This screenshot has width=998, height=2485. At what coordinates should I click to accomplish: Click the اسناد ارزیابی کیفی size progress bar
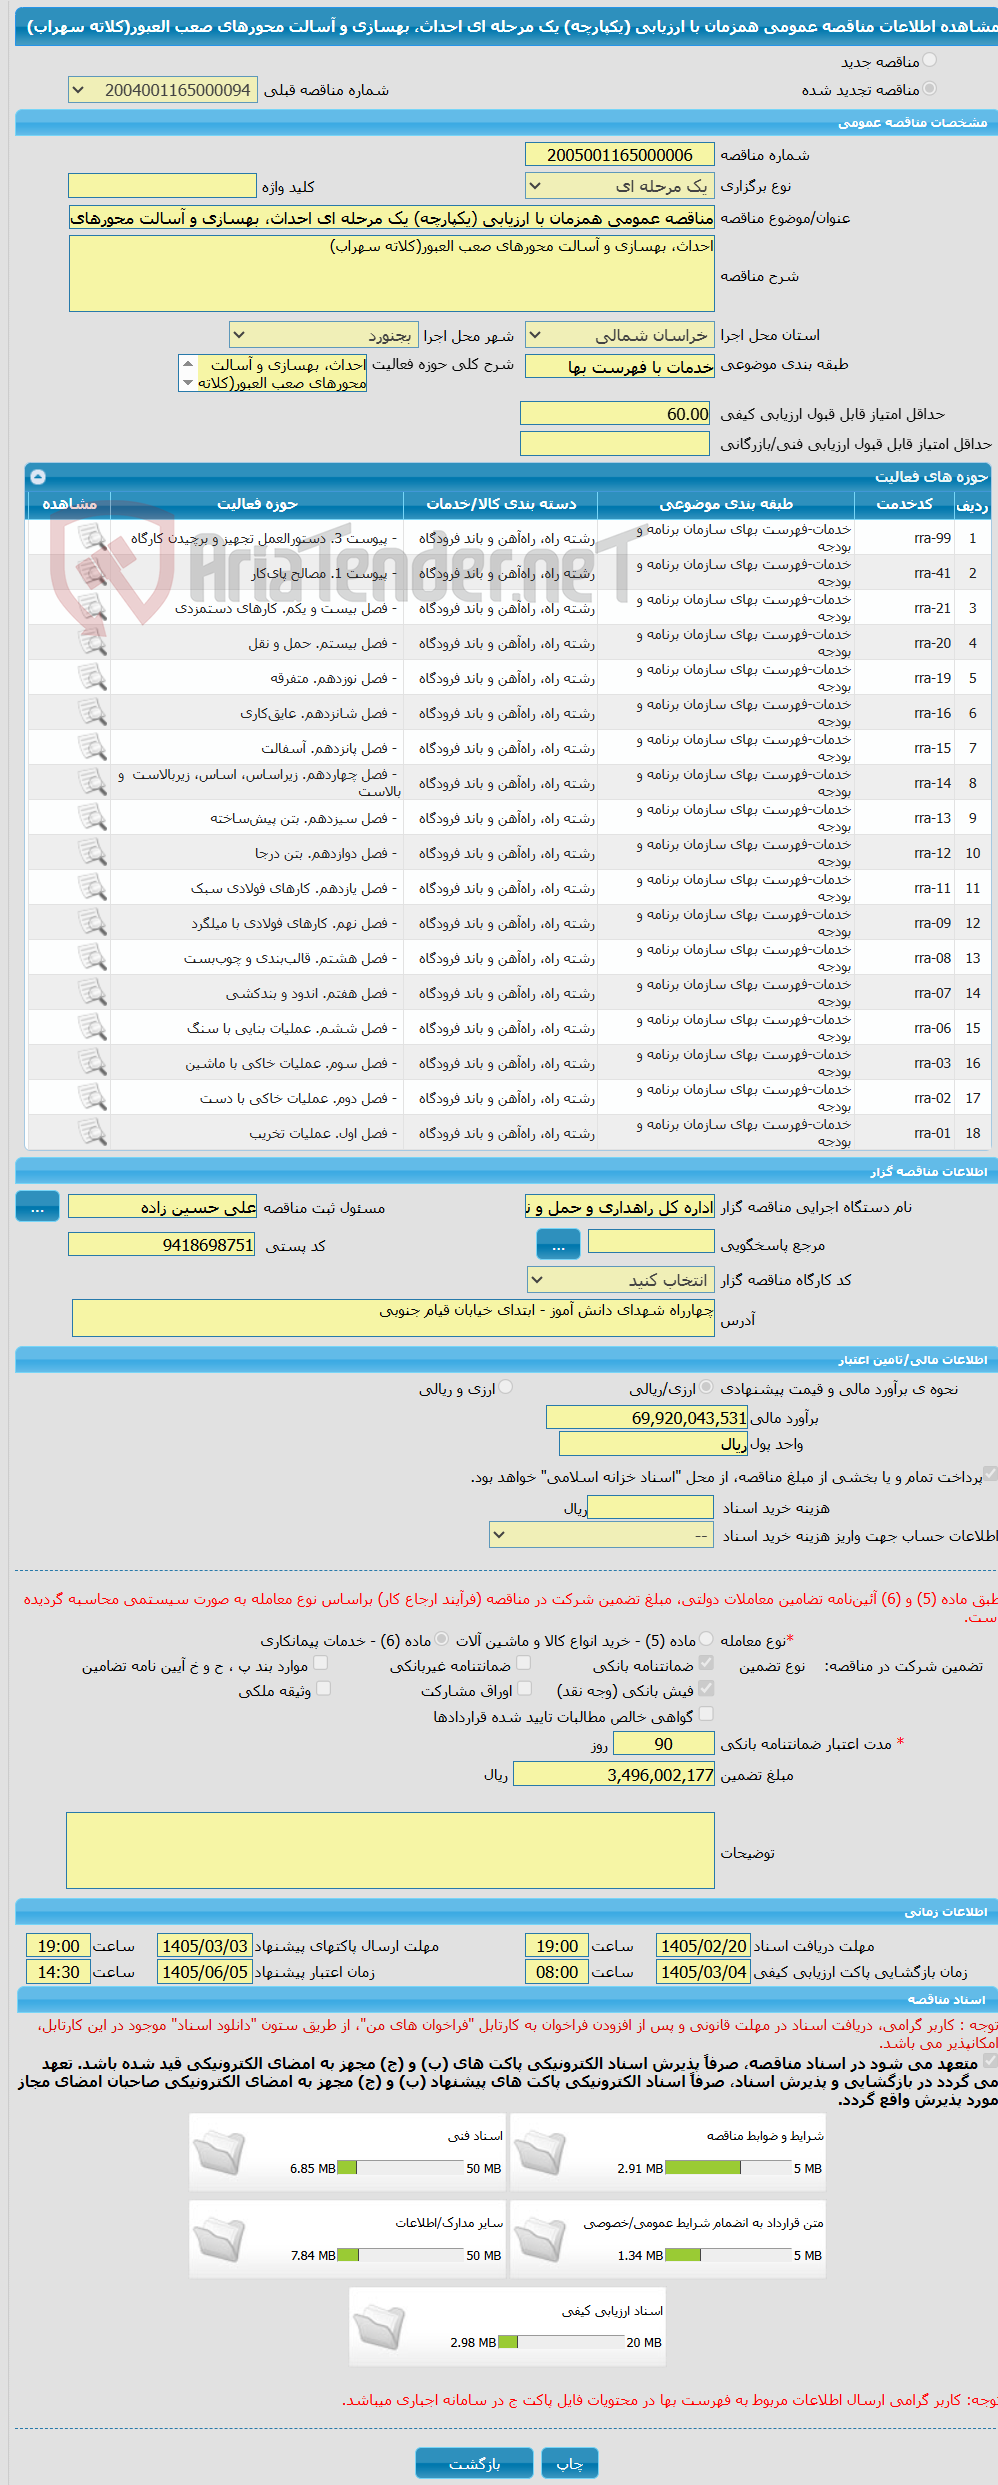pyautogui.click(x=560, y=2342)
